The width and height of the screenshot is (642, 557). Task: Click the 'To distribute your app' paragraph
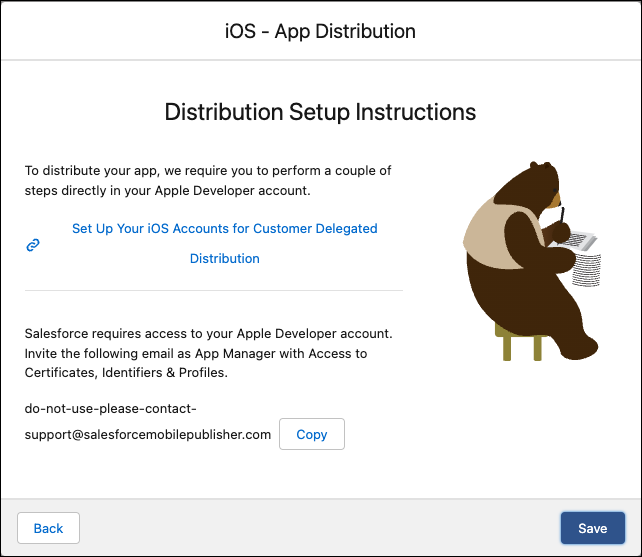208,181
